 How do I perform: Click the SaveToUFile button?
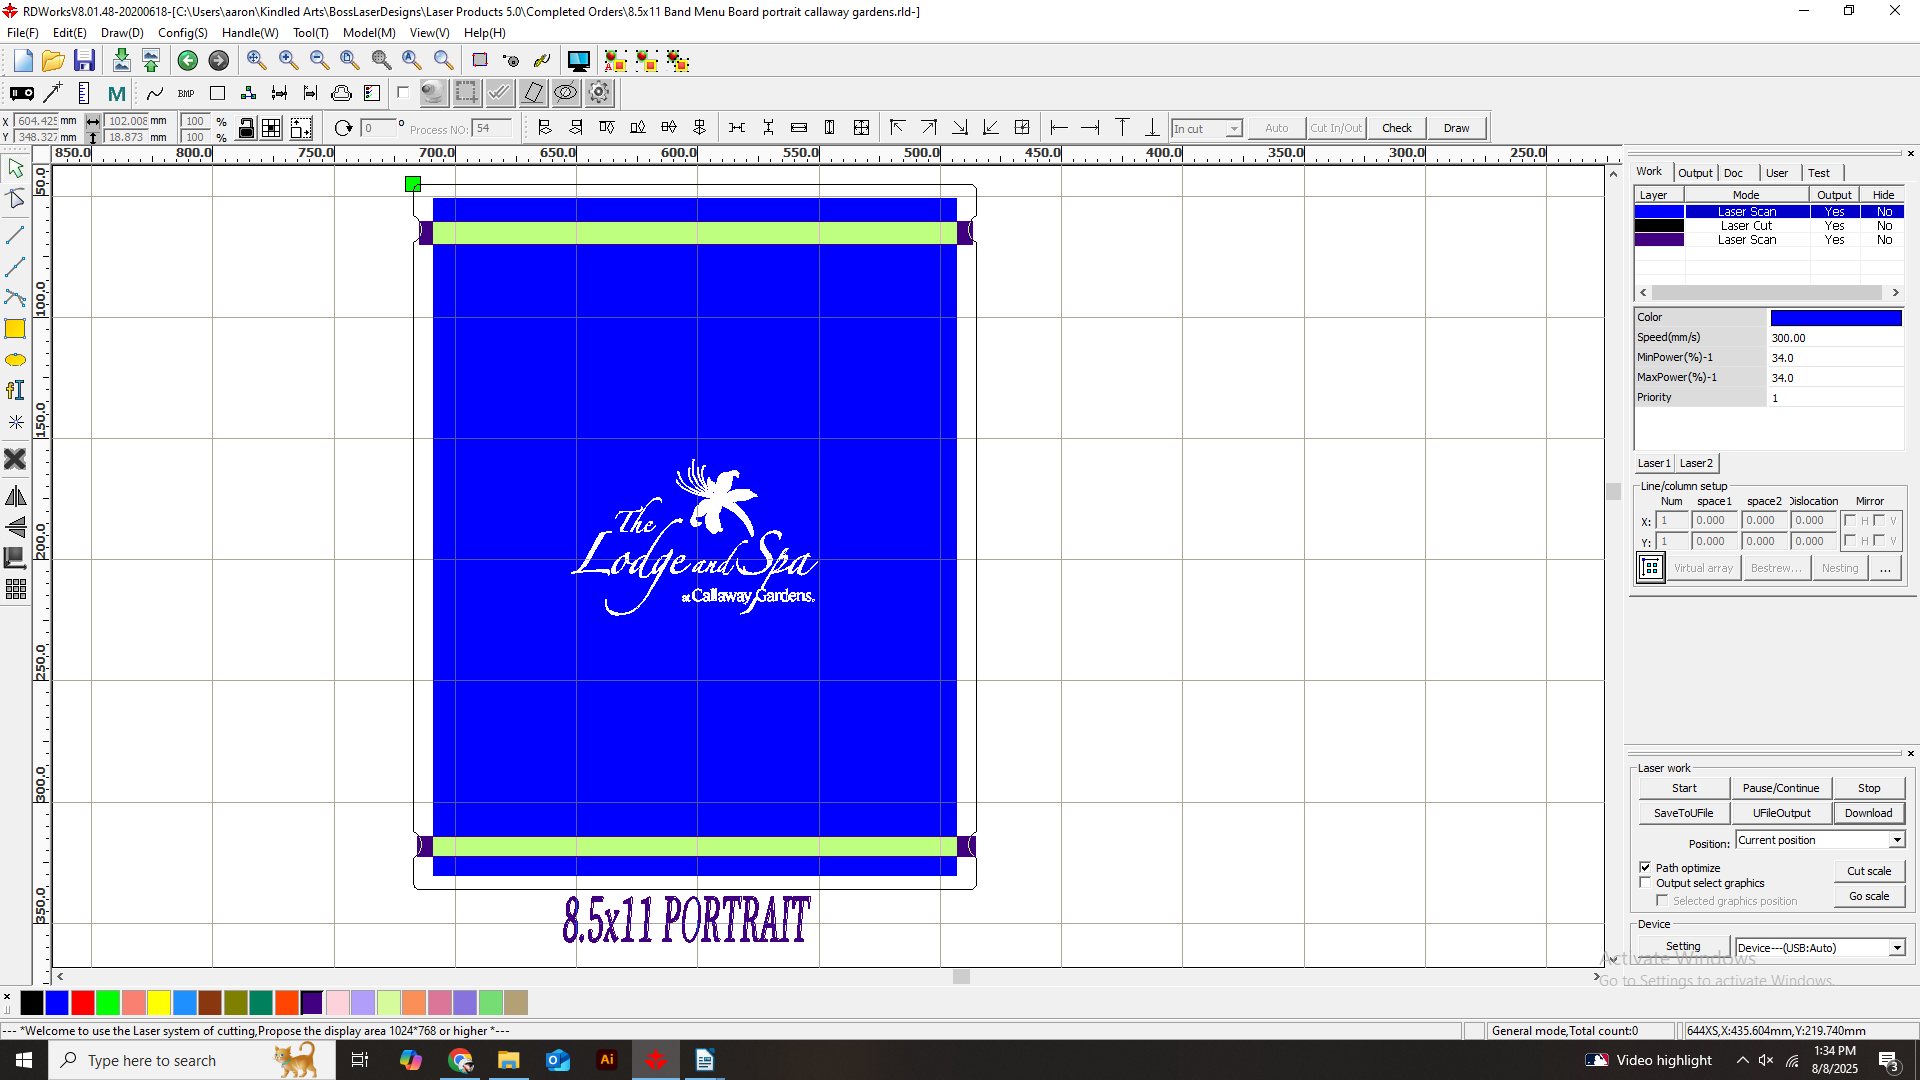pyautogui.click(x=1684, y=813)
